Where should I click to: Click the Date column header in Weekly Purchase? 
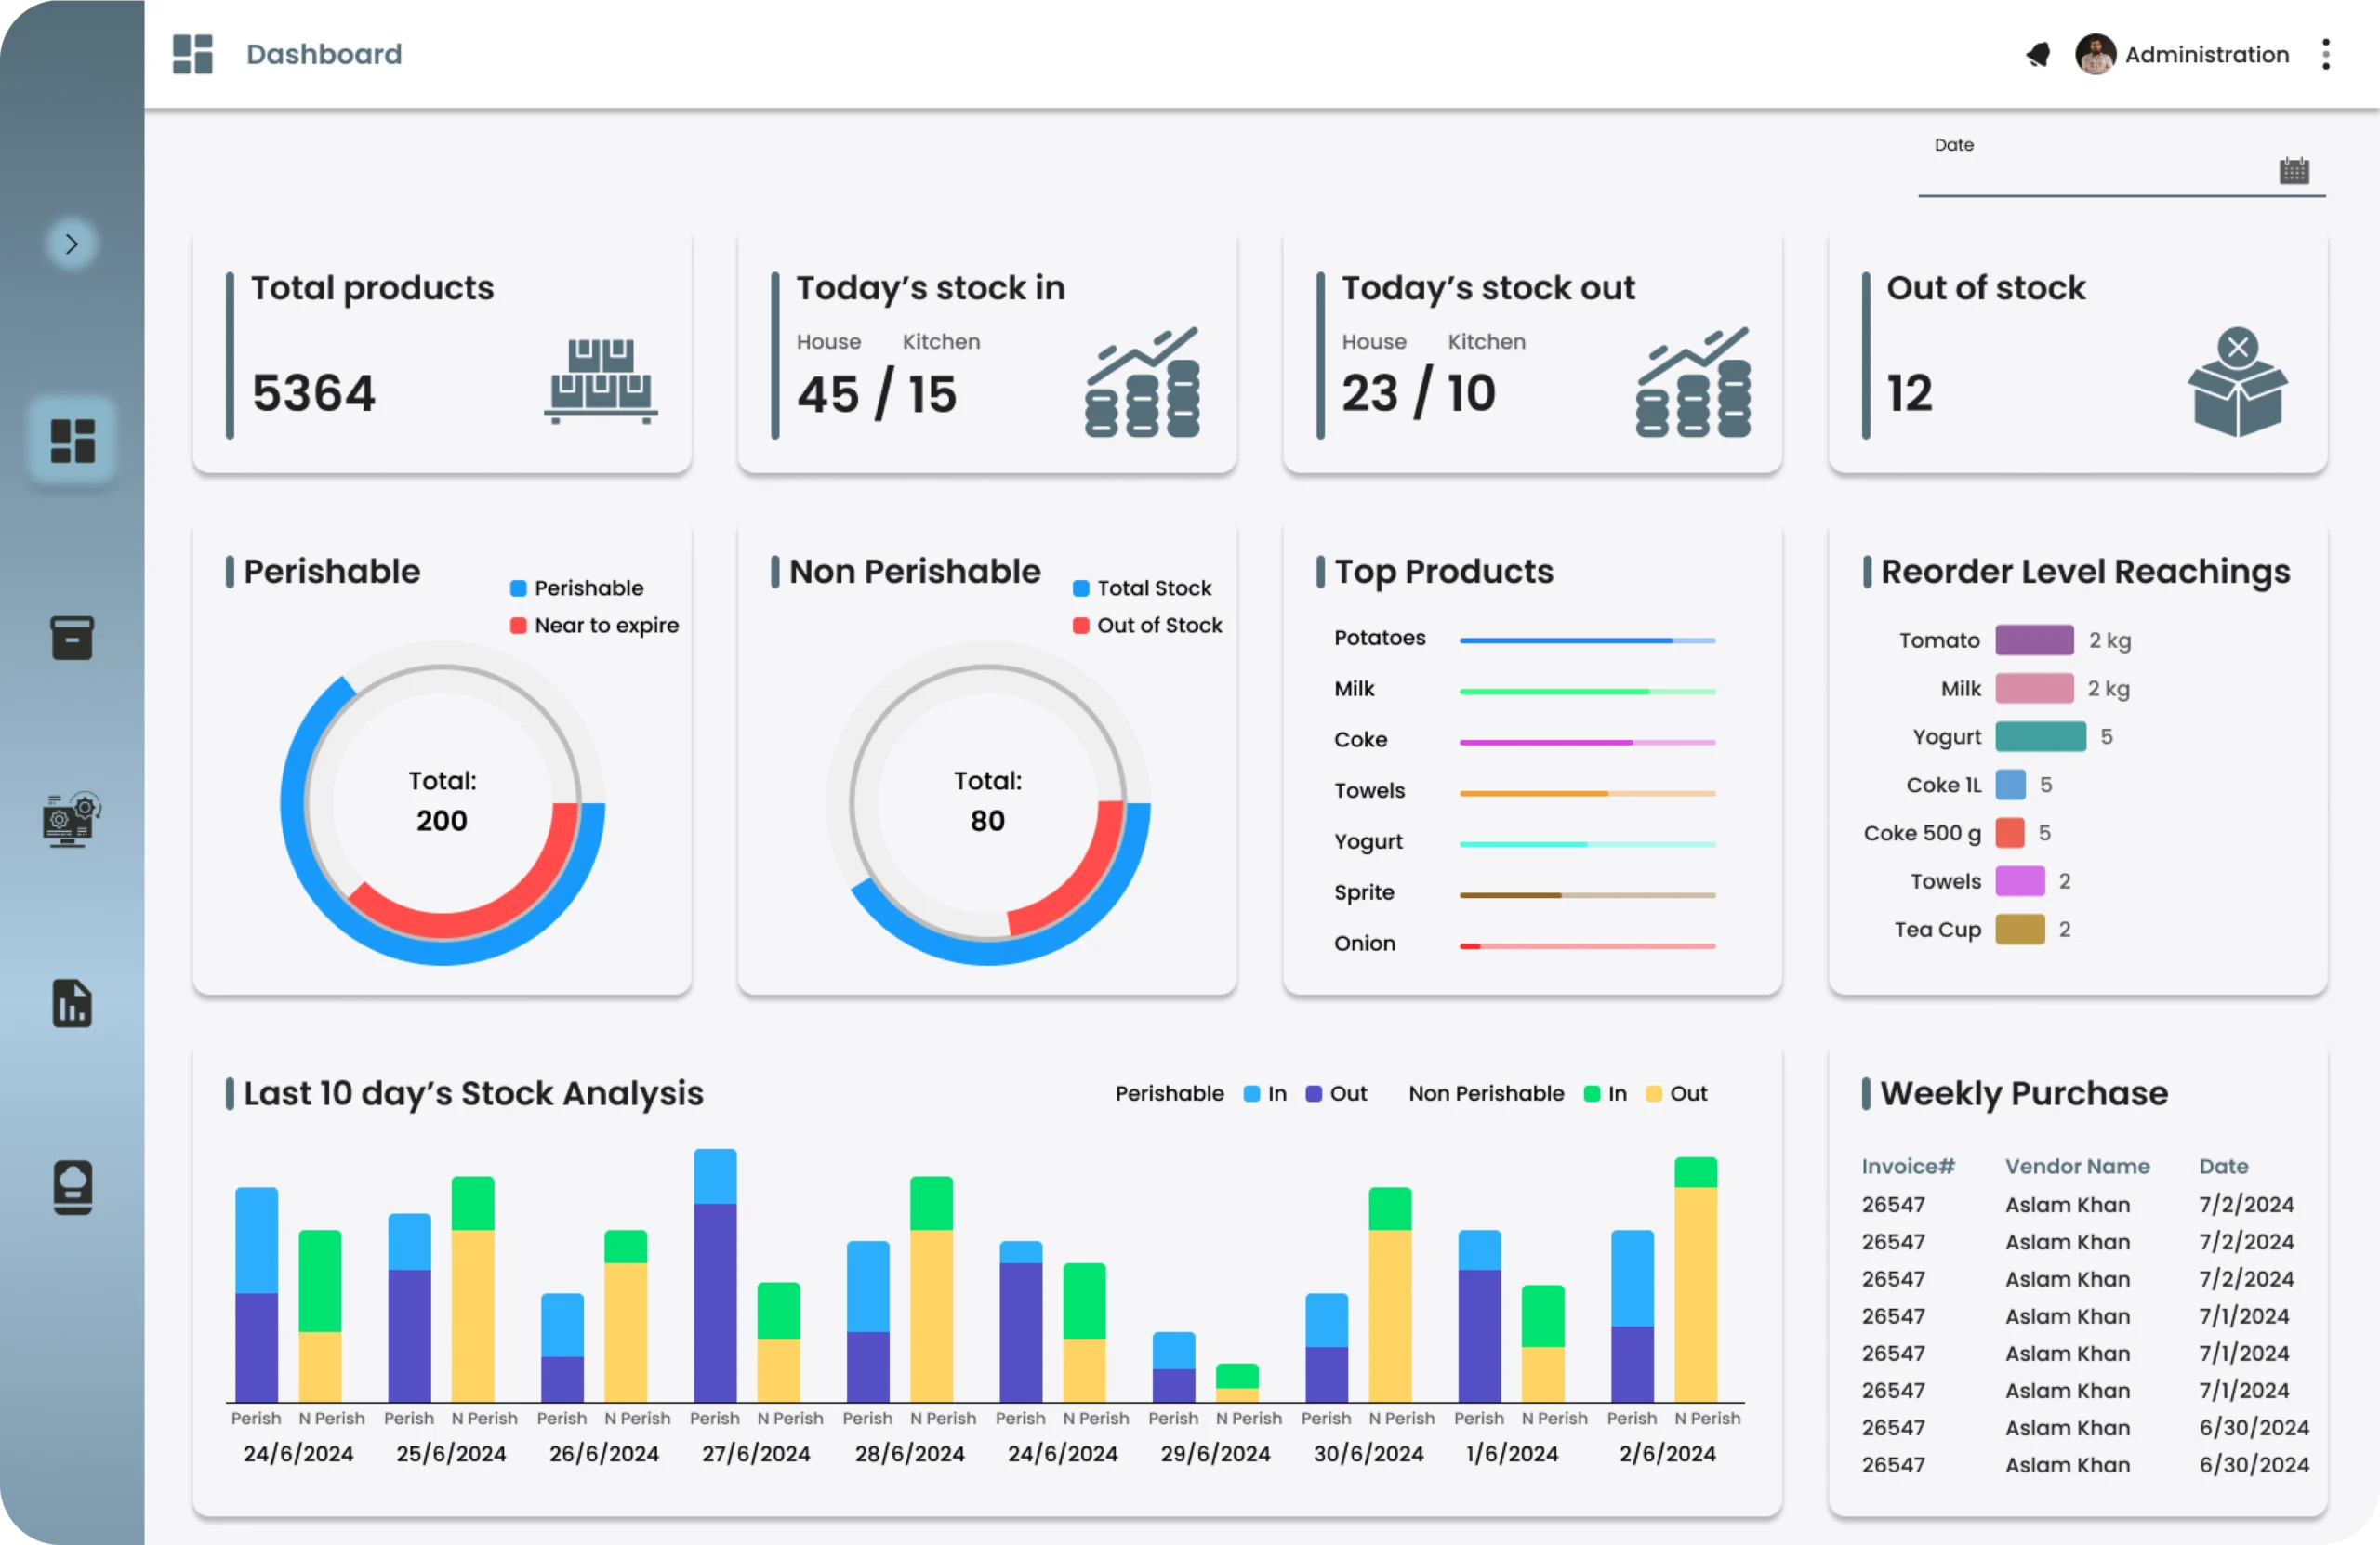pyautogui.click(x=2223, y=1166)
